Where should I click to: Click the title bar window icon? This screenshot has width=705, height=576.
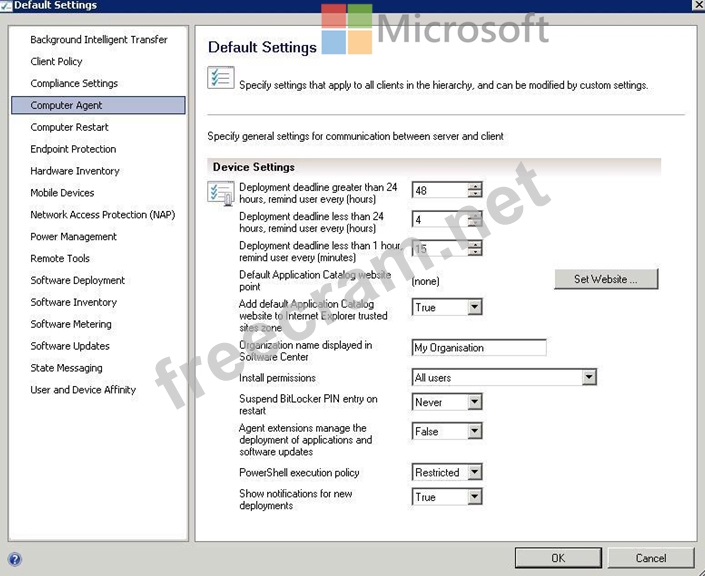click(x=6, y=5)
